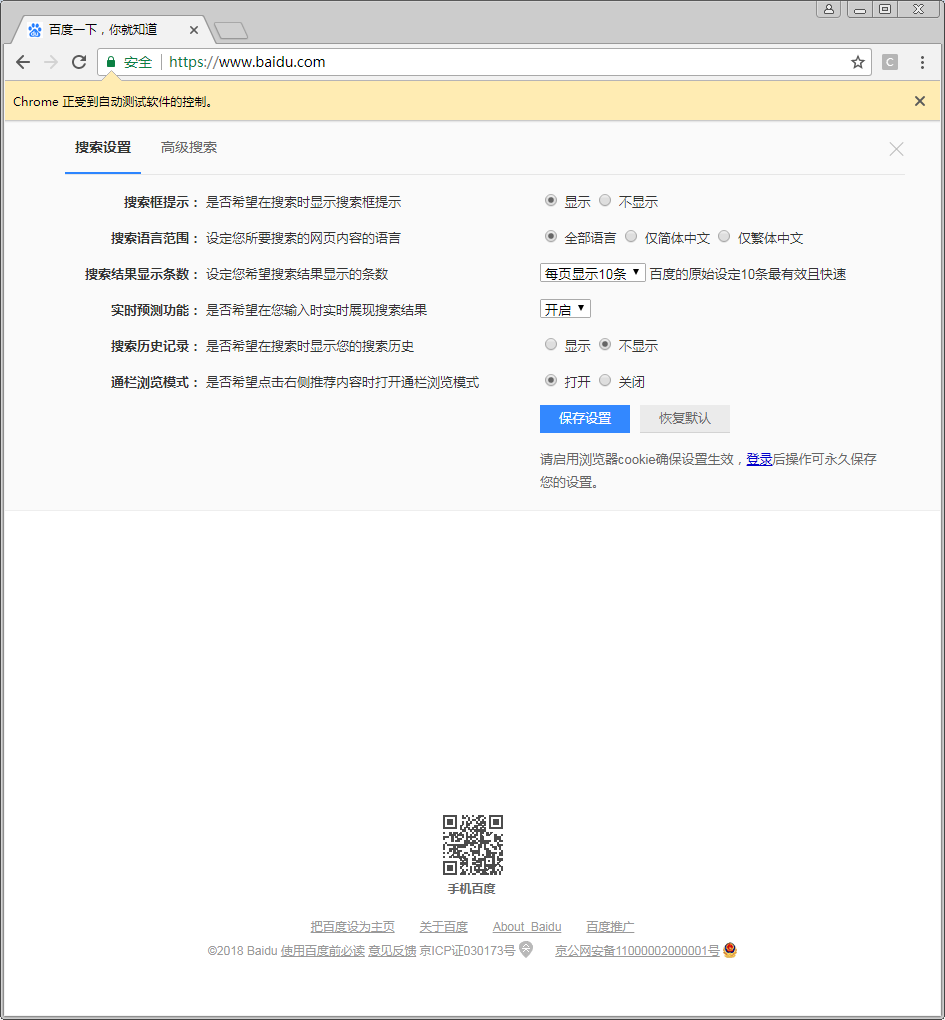Select 不显示 for 搜索历史记录
The width and height of the screenshot is (945, 1020).
[x=605, y=344]
